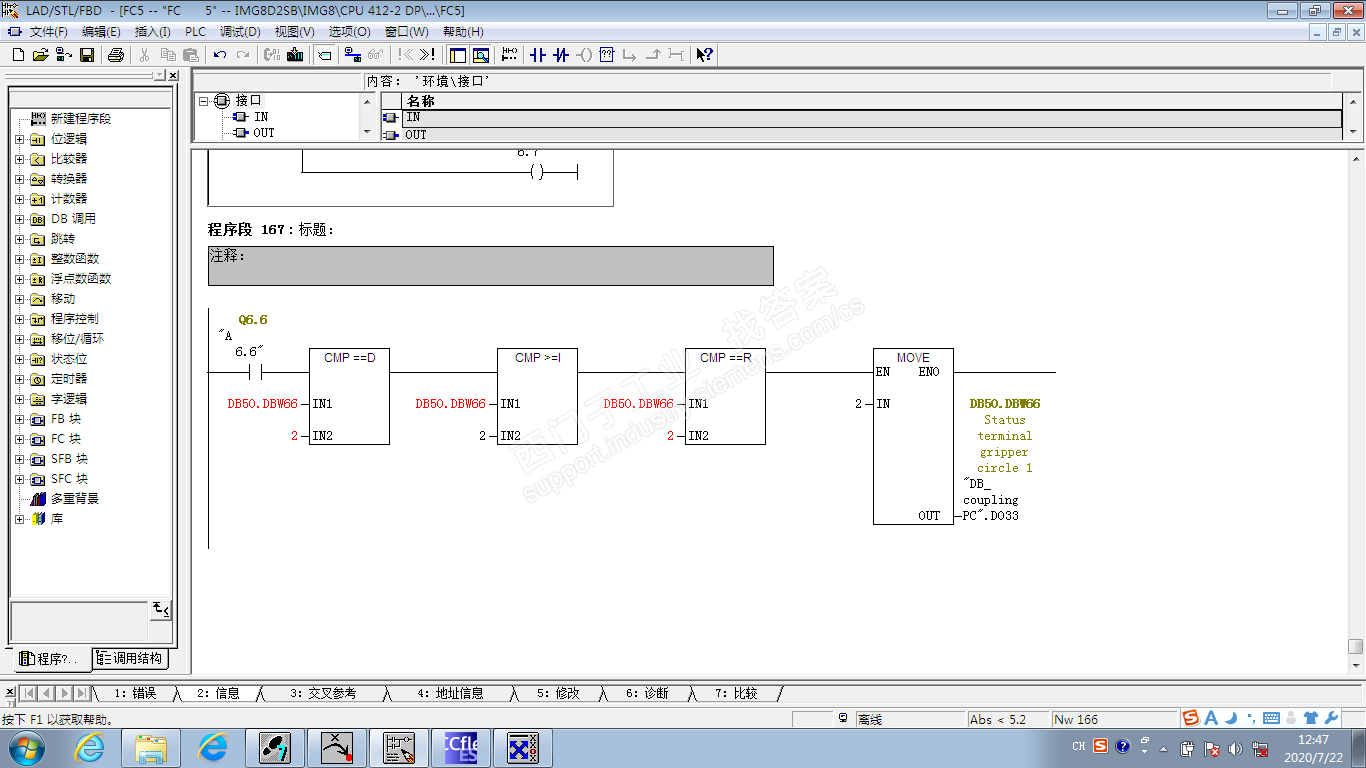Insert empty box toolbar icon
The width and height of the screenshot is (1366, 768).
(x=606, y=55)
